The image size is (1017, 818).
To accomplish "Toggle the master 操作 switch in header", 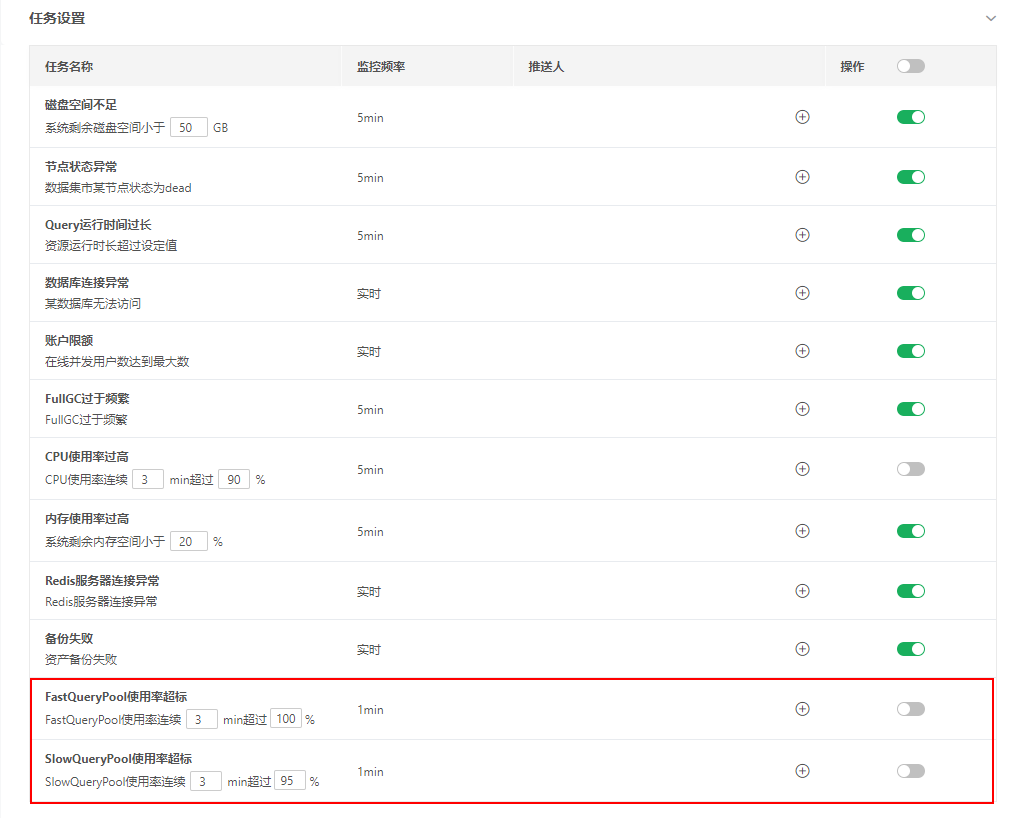I will pyautogui.click(x=910, y=66).
